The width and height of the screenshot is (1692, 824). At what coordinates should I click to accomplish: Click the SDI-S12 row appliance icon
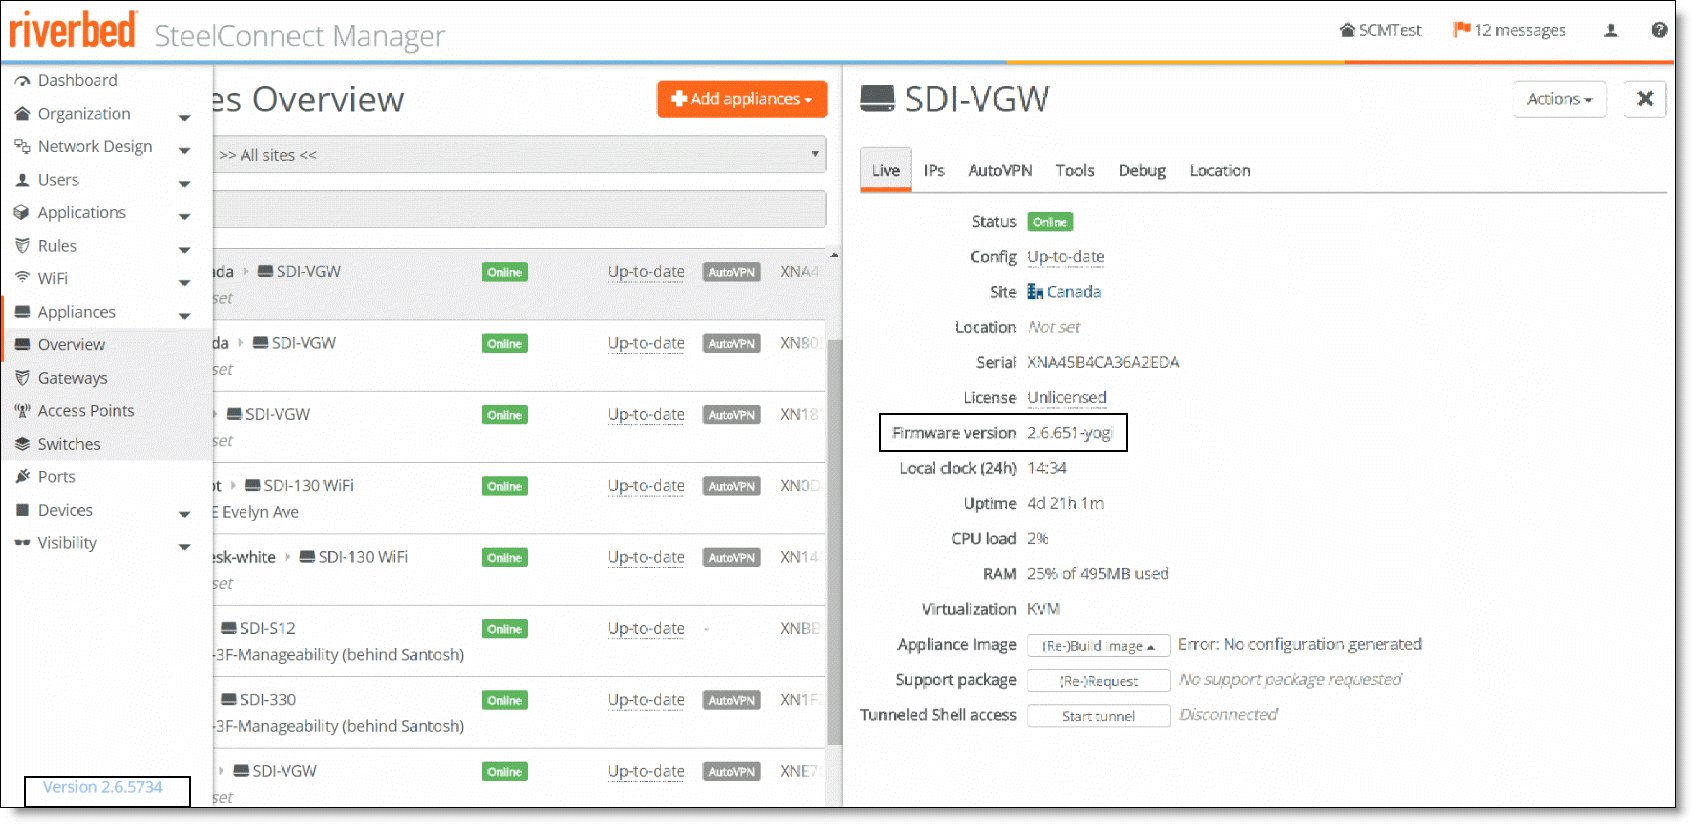(x=229, y=628)
